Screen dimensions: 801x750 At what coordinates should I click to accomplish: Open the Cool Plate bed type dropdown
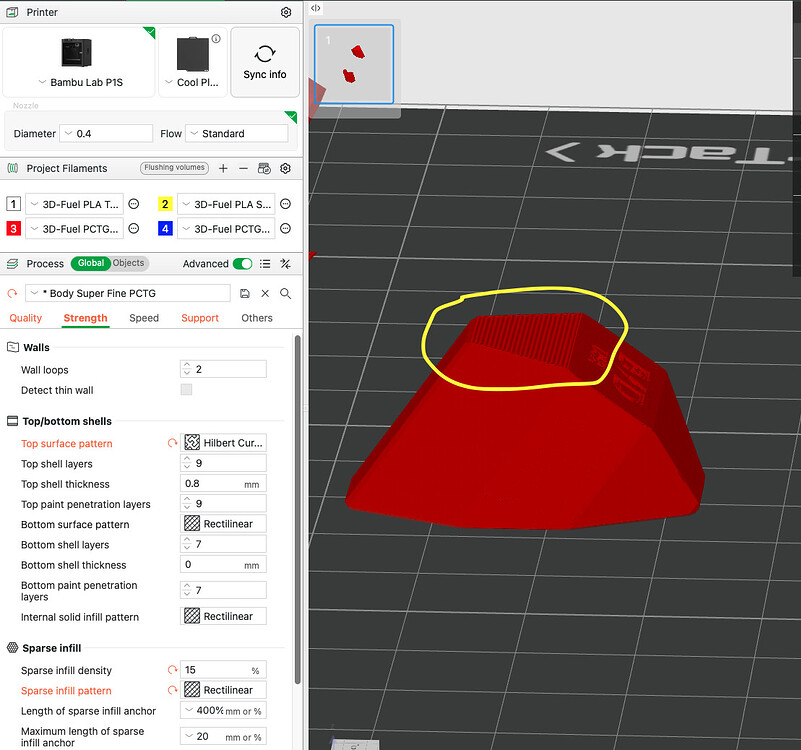[x=193, y=62]
